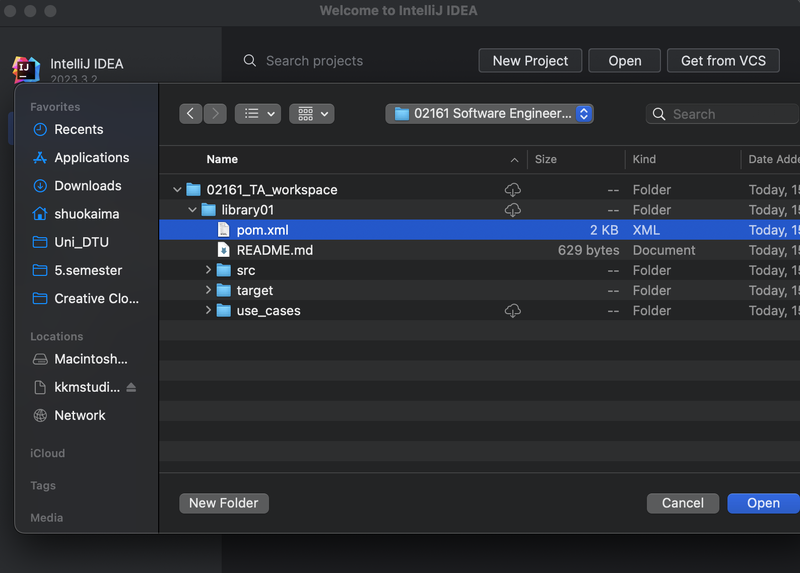The height and width of the screenshot is (573, 800).
Task: Click iCloud download icon for 02161_TA_workspace
Action: [513, 190]
